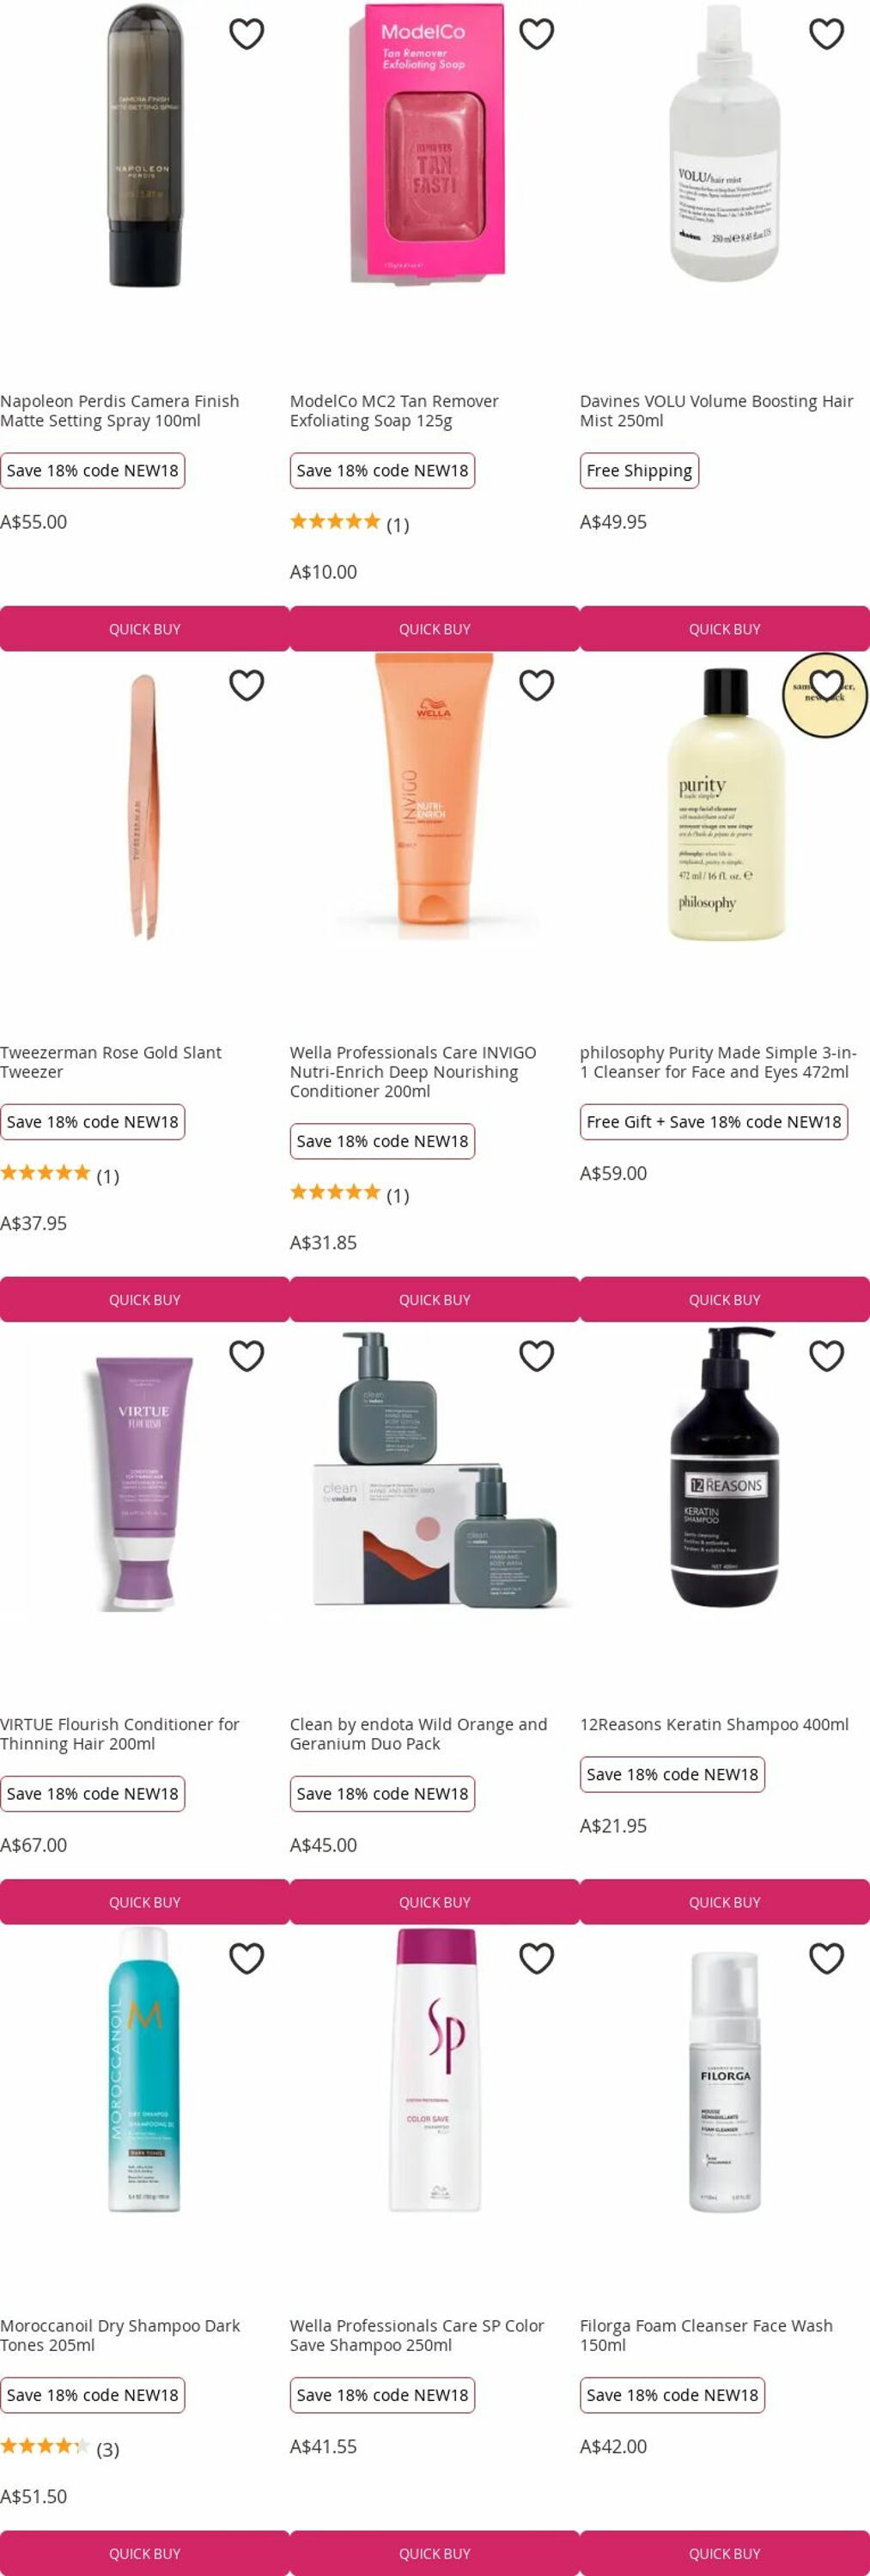
Task: Open Davines VOLU Volume Boosting Hair Mist link
Action: 716,411
